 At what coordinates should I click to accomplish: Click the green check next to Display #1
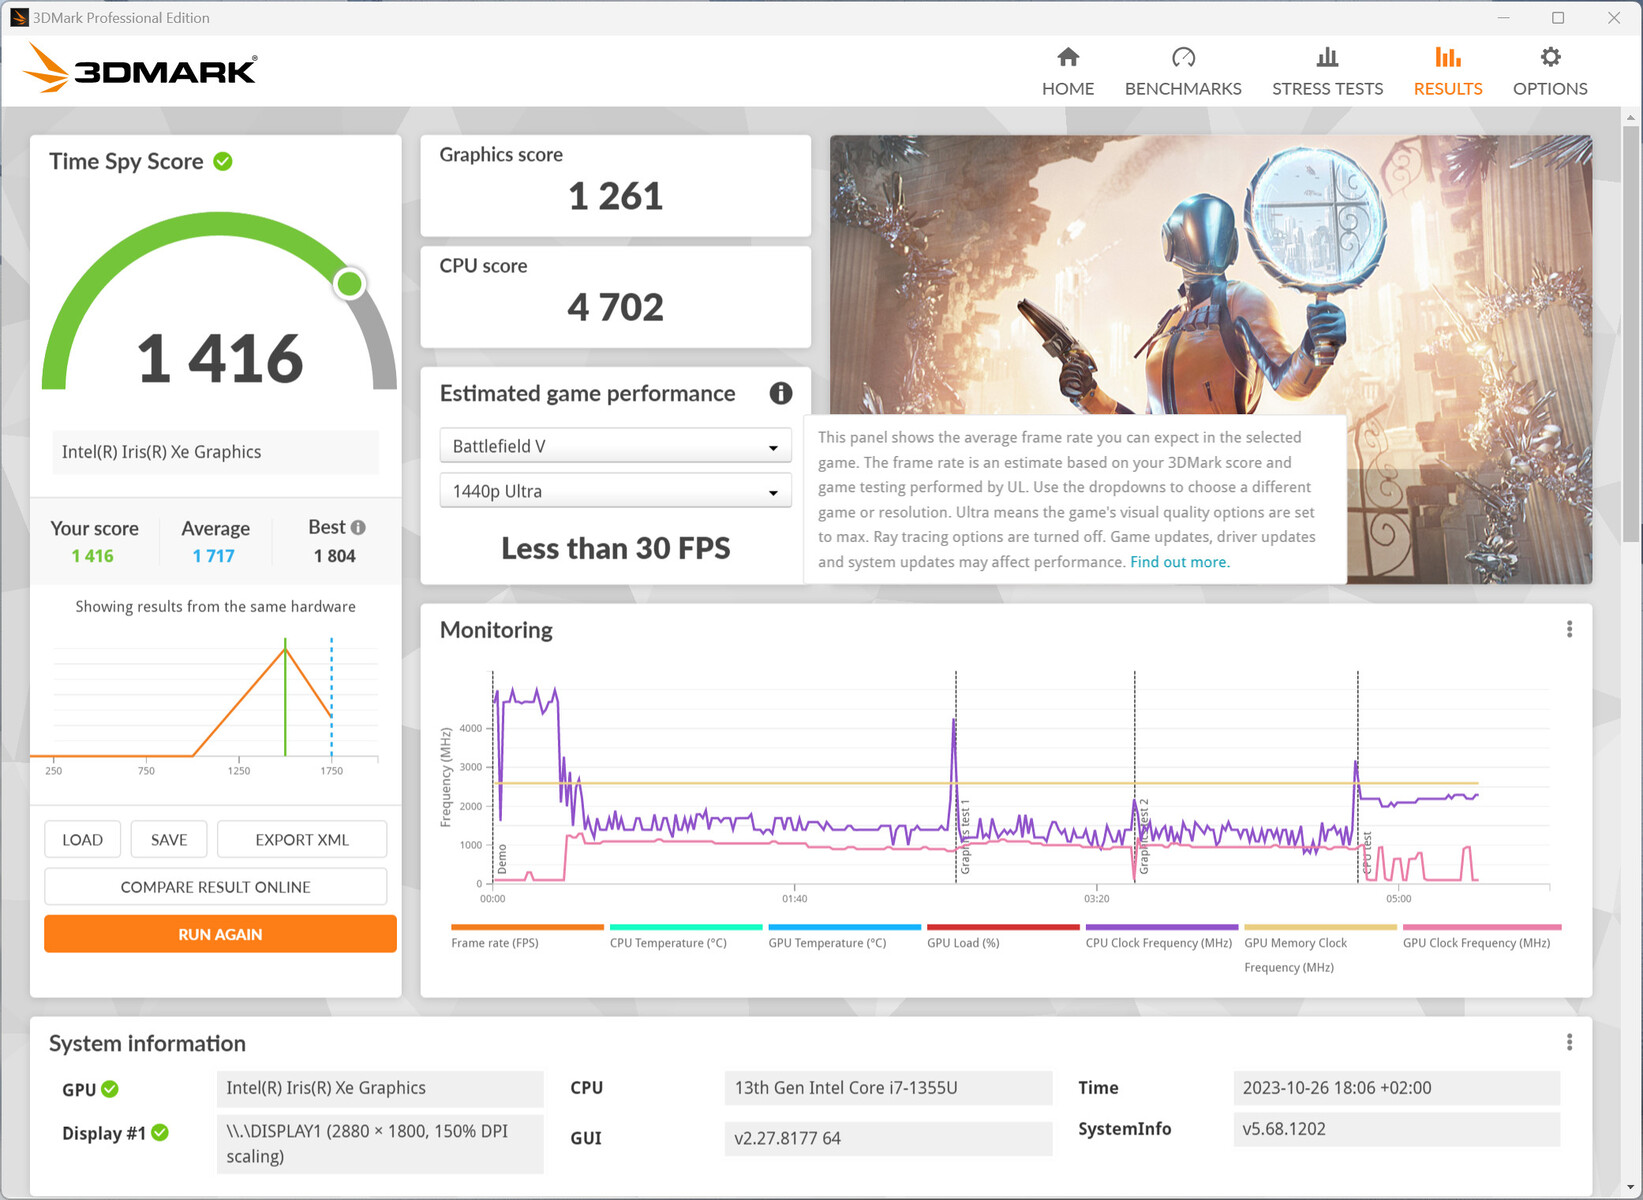coord(160,1133)
